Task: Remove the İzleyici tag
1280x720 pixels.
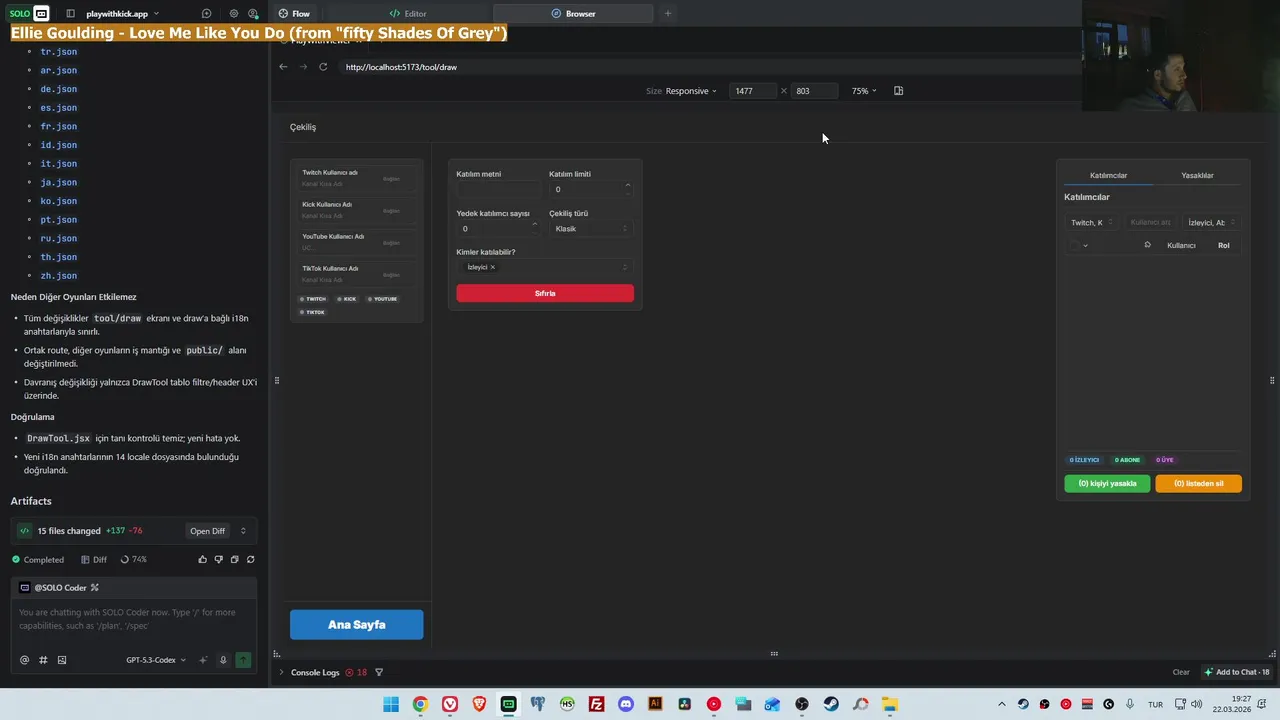Action: pos(493,267)
